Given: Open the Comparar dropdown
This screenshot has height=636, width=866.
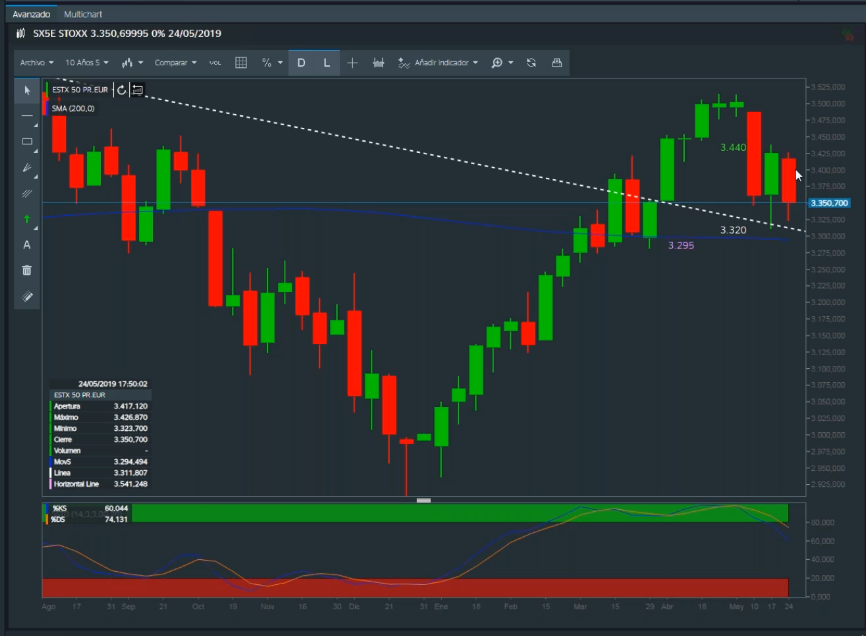Looking at the screenshot, I should click(175, 62).
